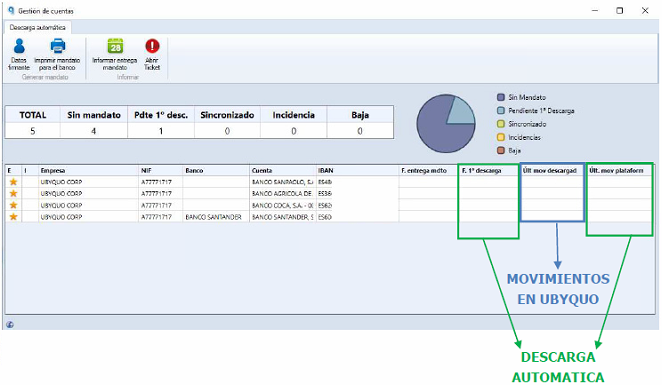The image size is (662, 385).
Task: Click the globe icon in status bar
Action: tap(10, 324)
